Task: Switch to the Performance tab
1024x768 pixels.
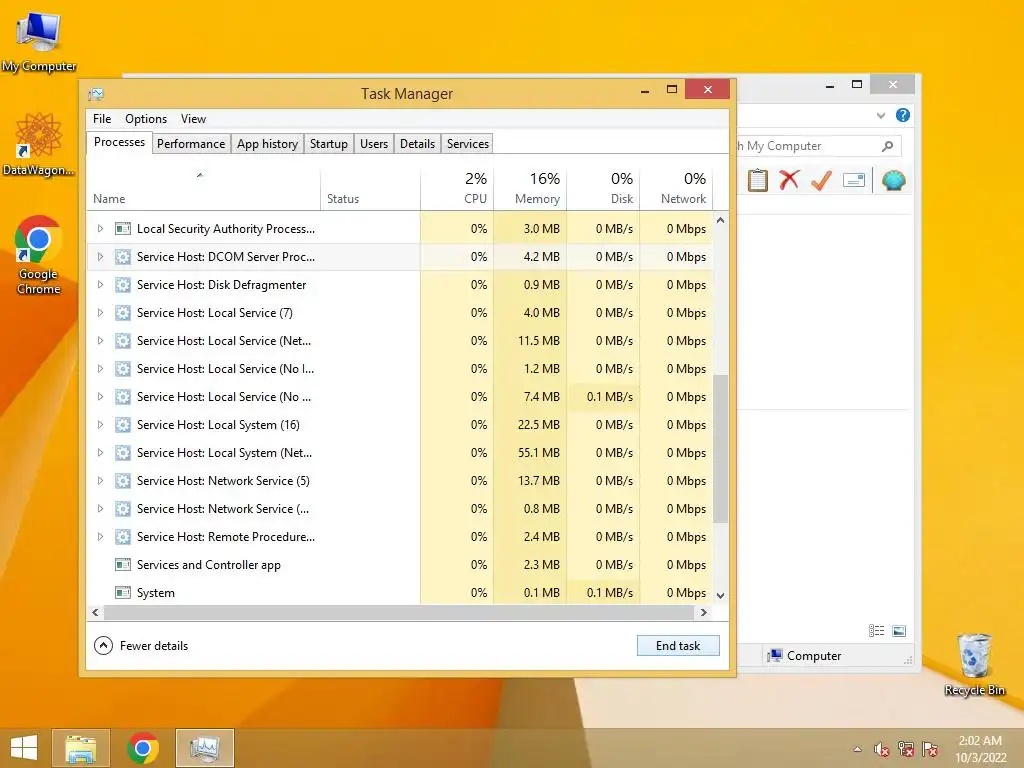Action: click(x=191, y=144)
